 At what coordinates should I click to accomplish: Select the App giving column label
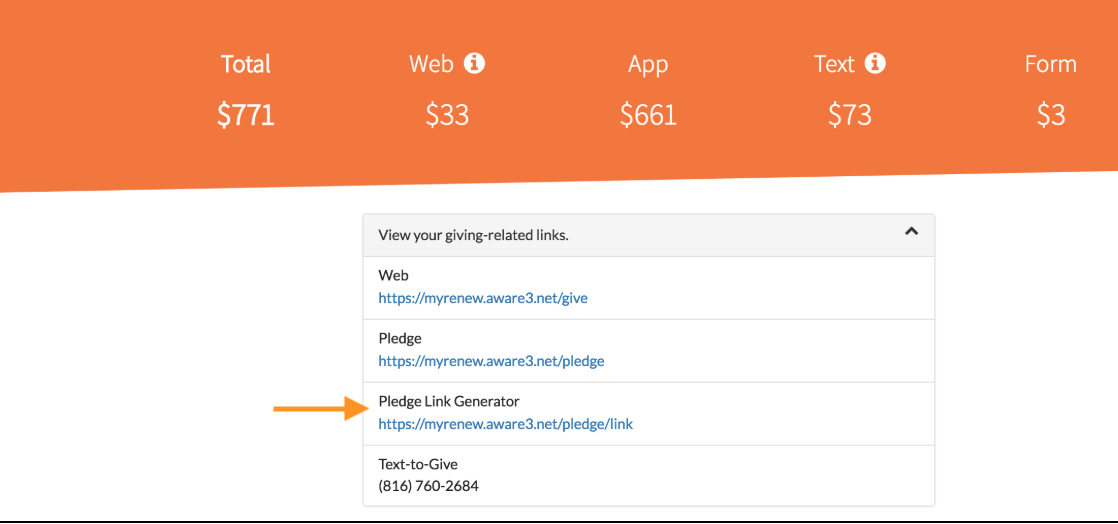point(648,66)
